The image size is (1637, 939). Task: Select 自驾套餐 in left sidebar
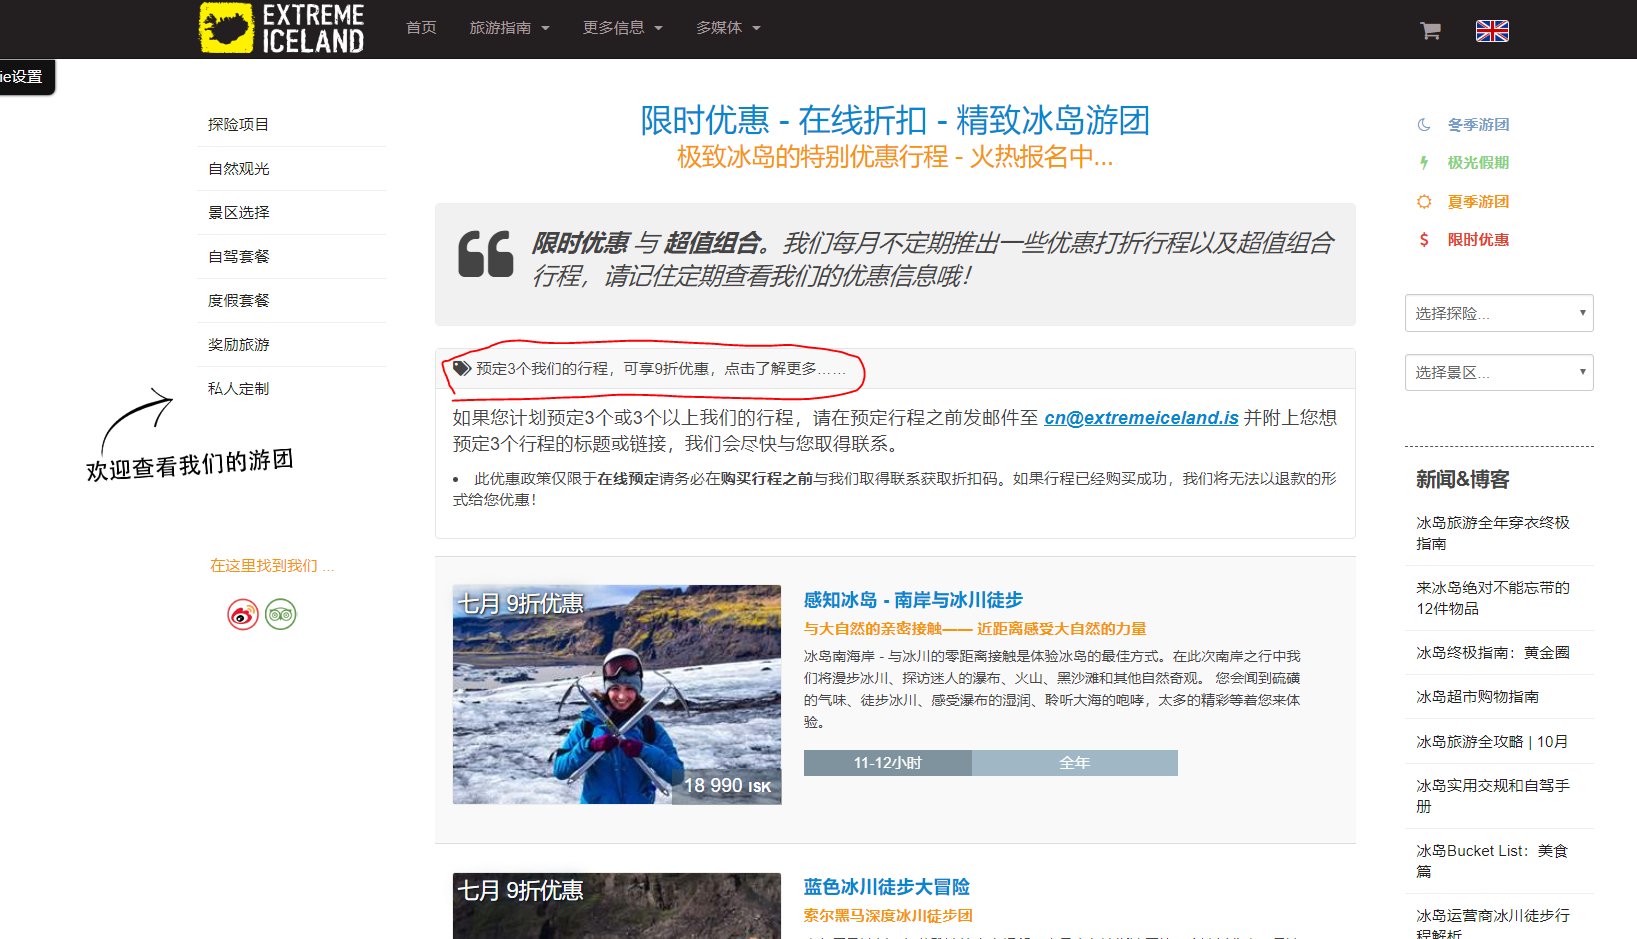(239, 257)
